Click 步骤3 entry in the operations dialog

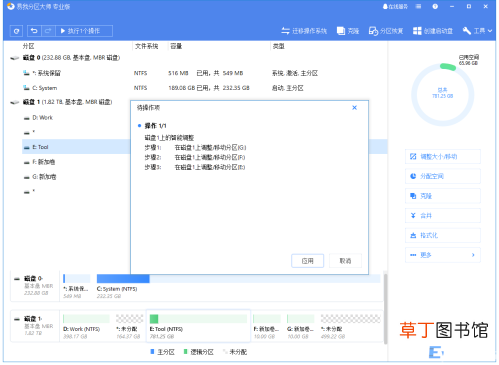pos(195,167)
